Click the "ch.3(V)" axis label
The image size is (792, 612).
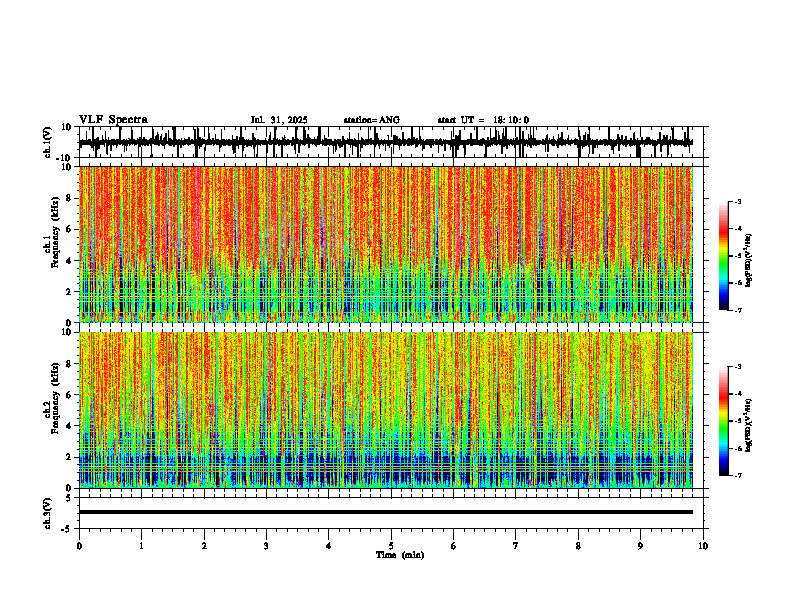(x=48, y=514)
